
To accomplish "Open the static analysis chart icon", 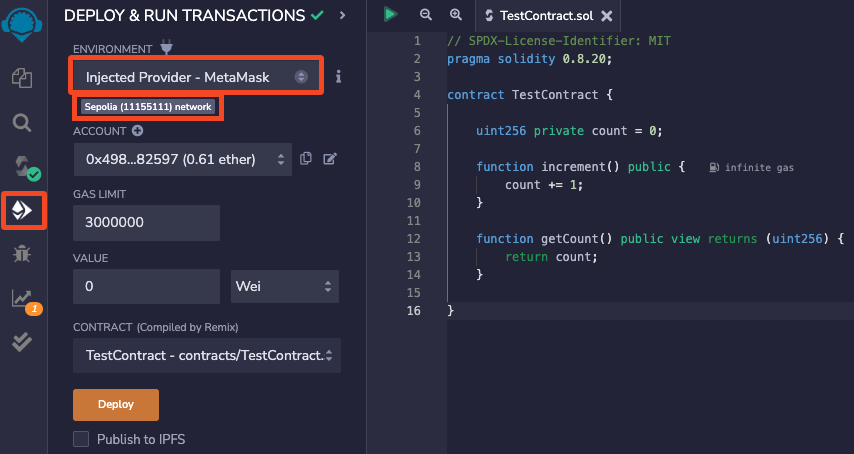I will [x=22, y=298].
